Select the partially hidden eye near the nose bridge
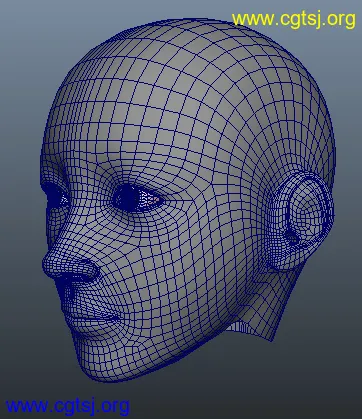This screenshot has width=362, height=419. [57, 197]
